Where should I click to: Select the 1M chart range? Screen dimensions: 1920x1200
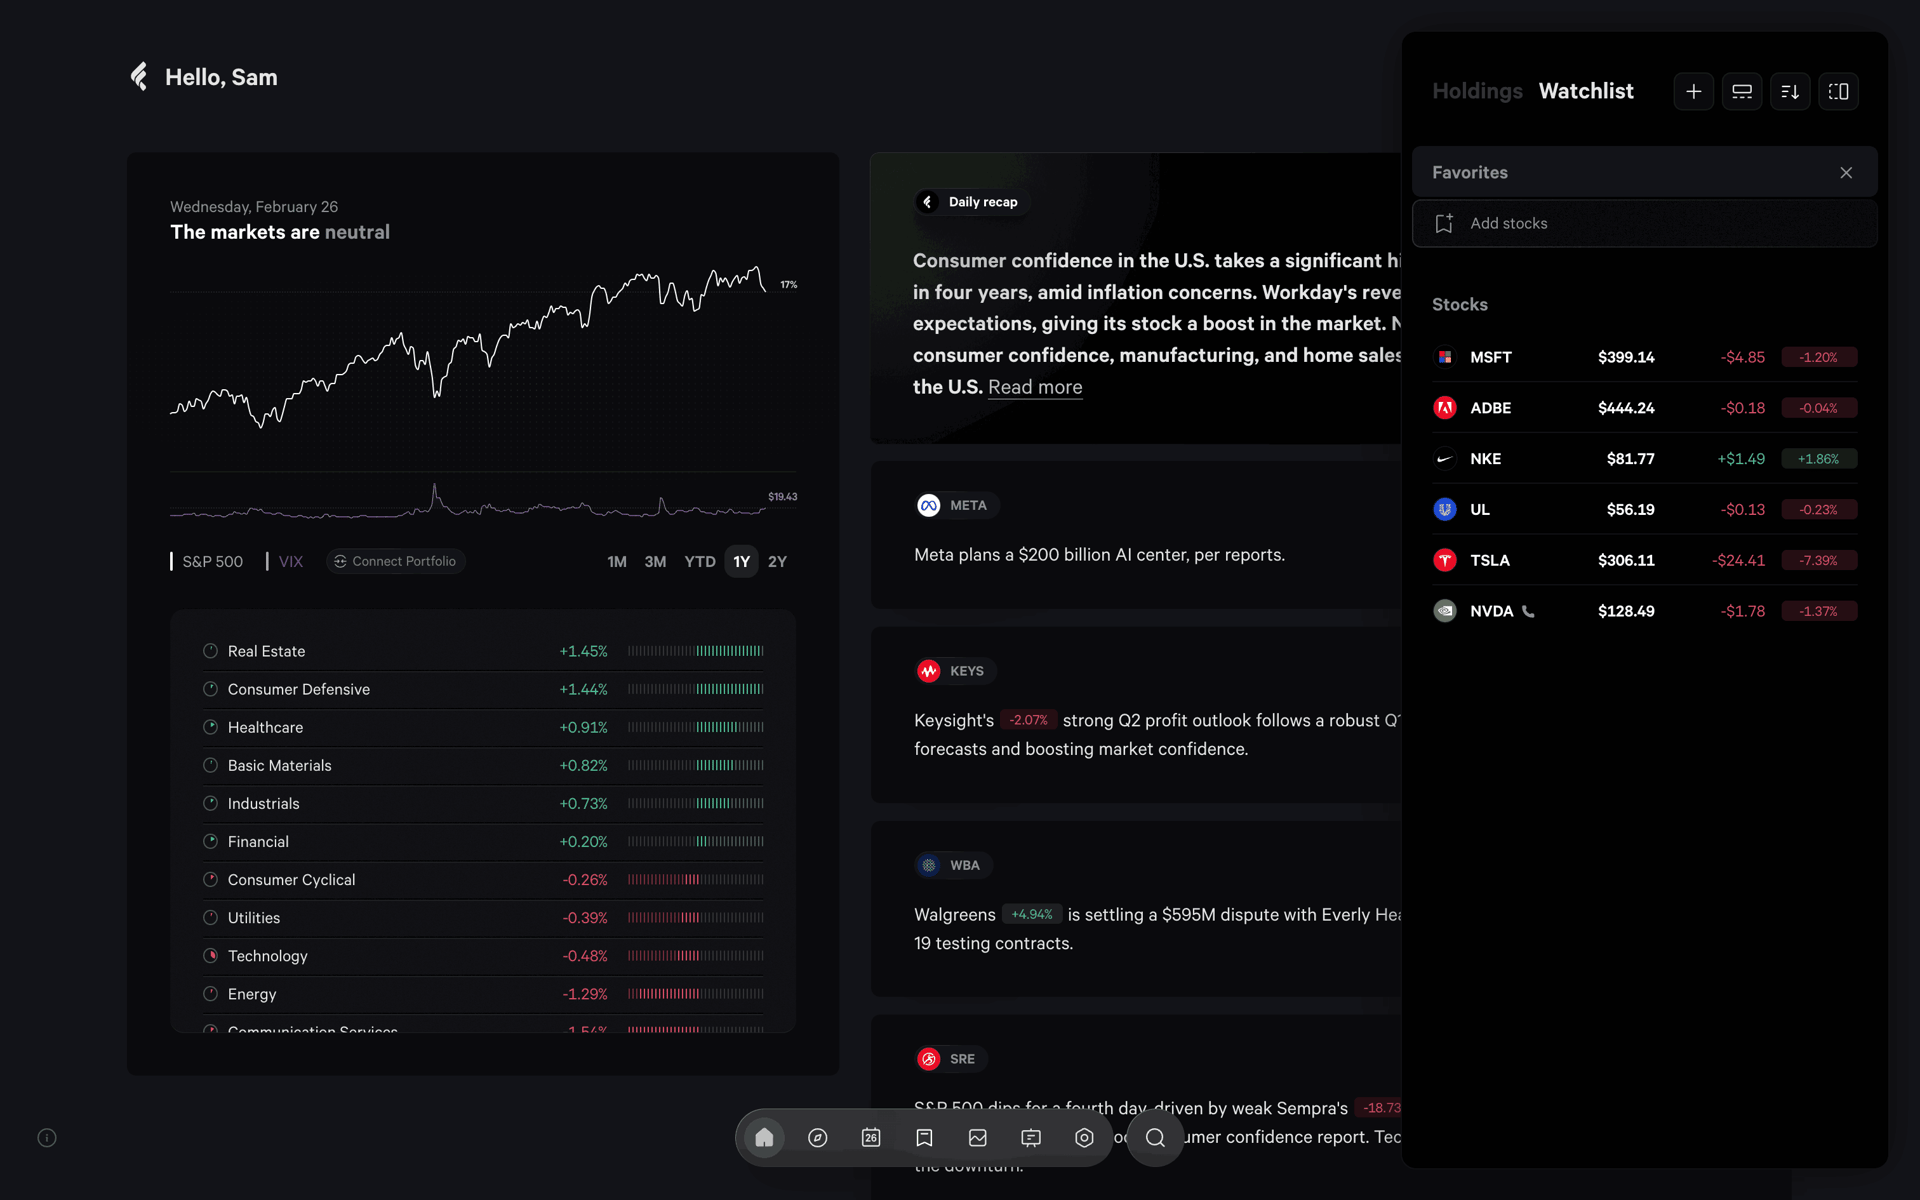(617, 561)
